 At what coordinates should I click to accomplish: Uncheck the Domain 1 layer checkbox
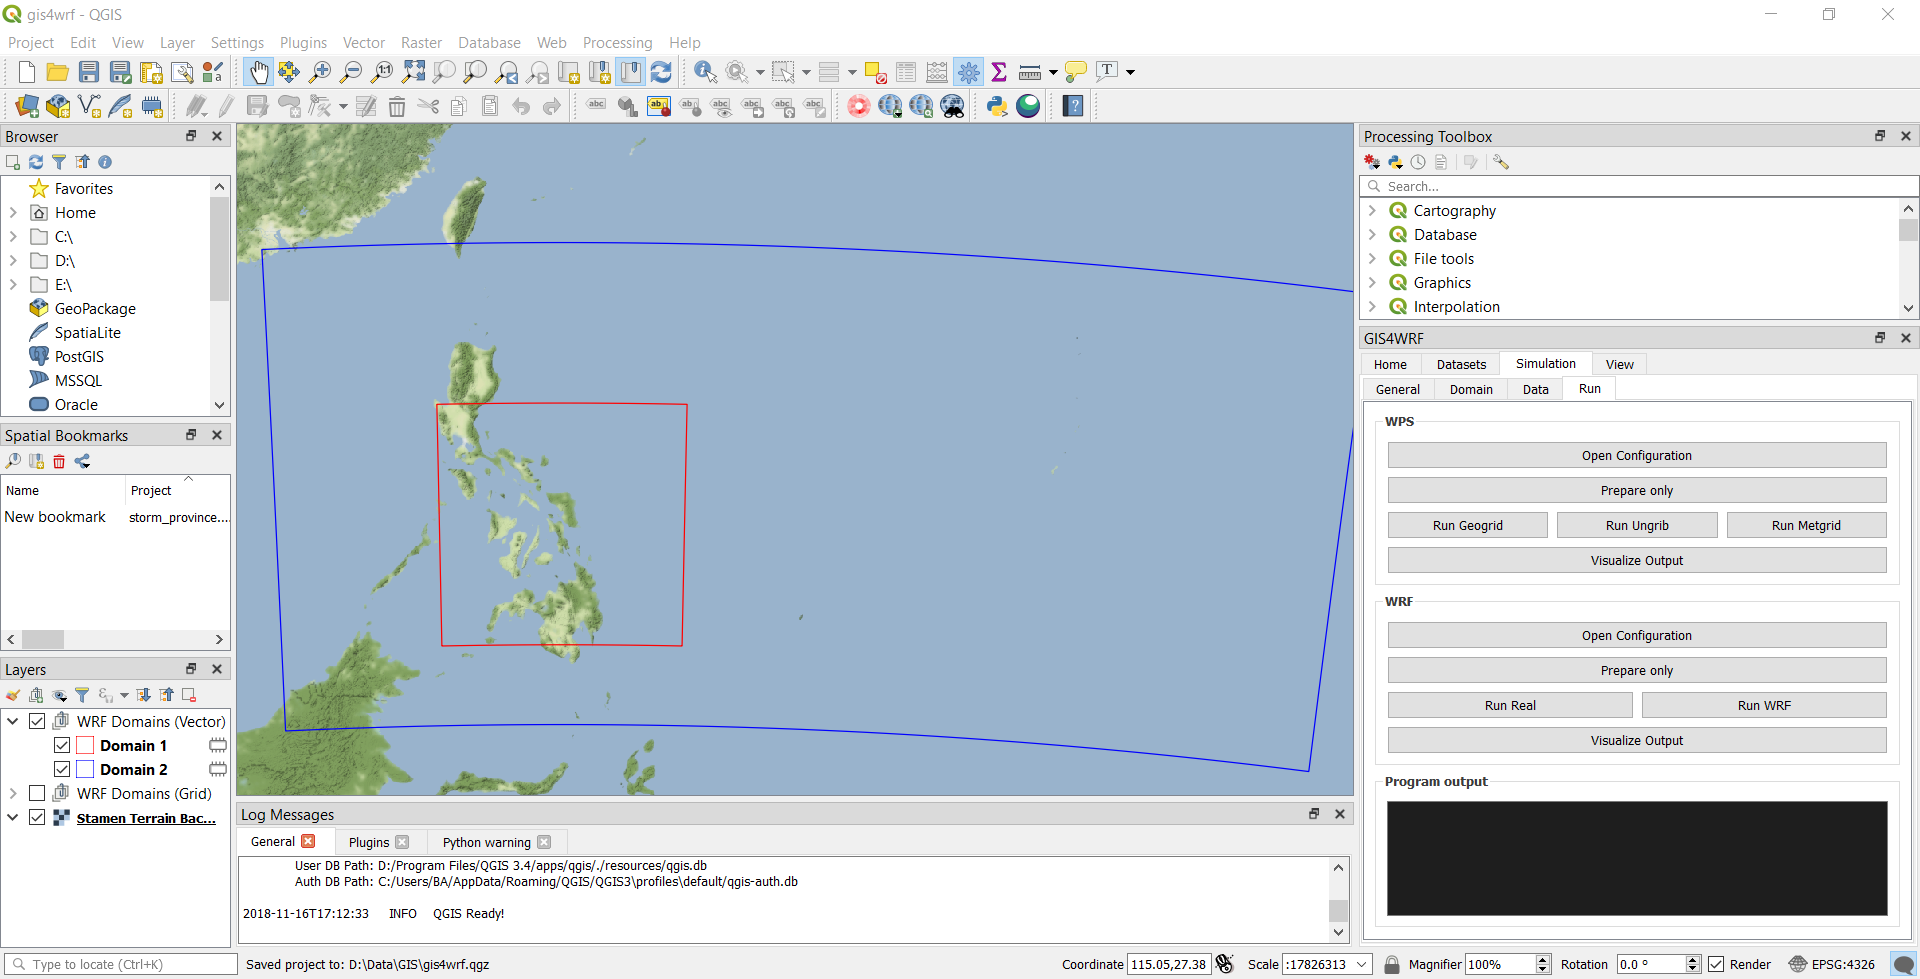coord(62,746)
